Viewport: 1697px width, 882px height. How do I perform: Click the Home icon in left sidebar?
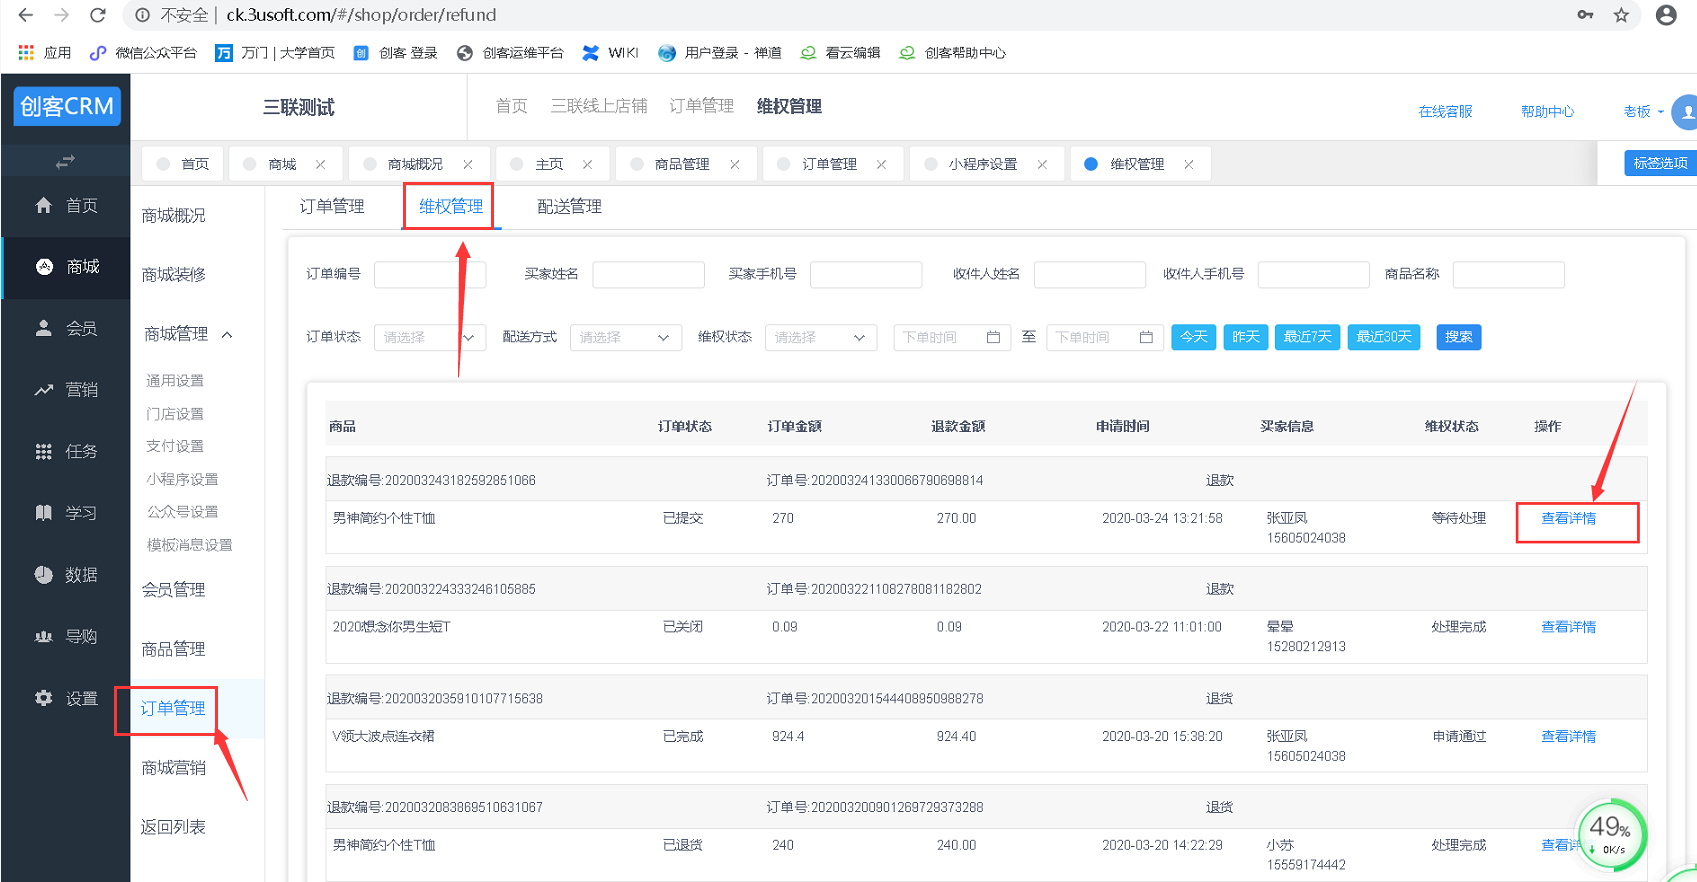(x=43, y=205)
